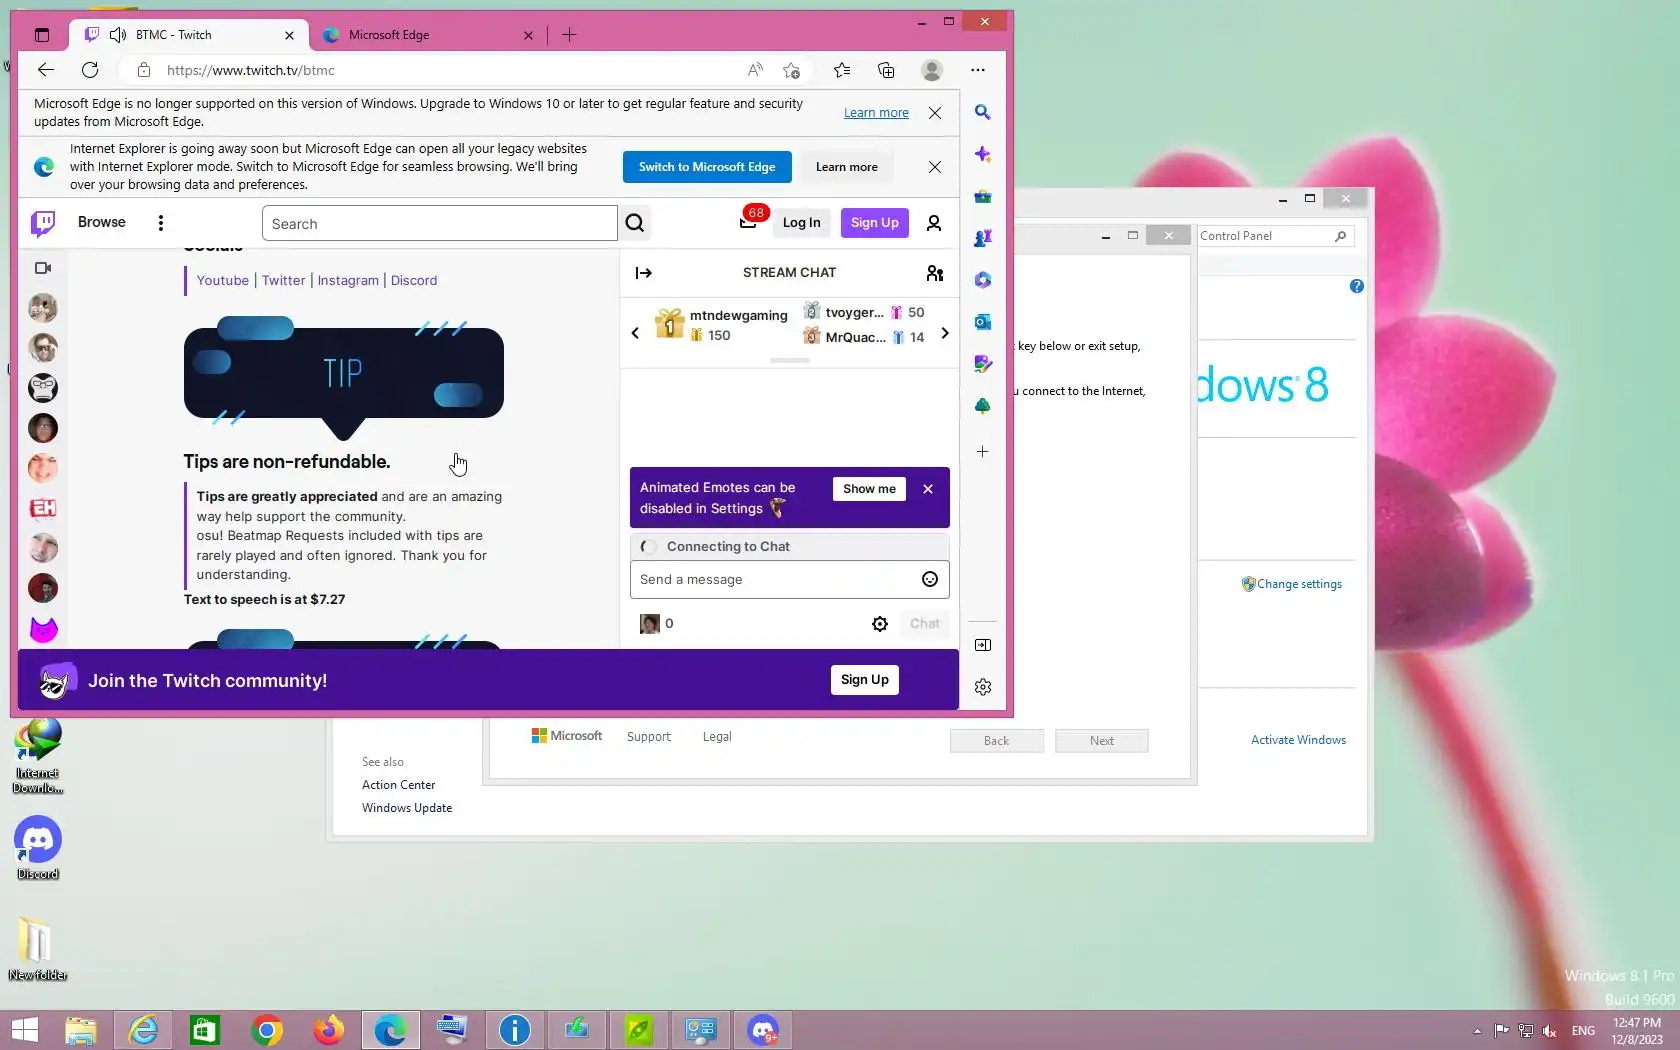Refresh the Twitch page
Image resolution: width=1680 pixels, height=1050 pixels.
pyautogui.click(x=90, y=70)
